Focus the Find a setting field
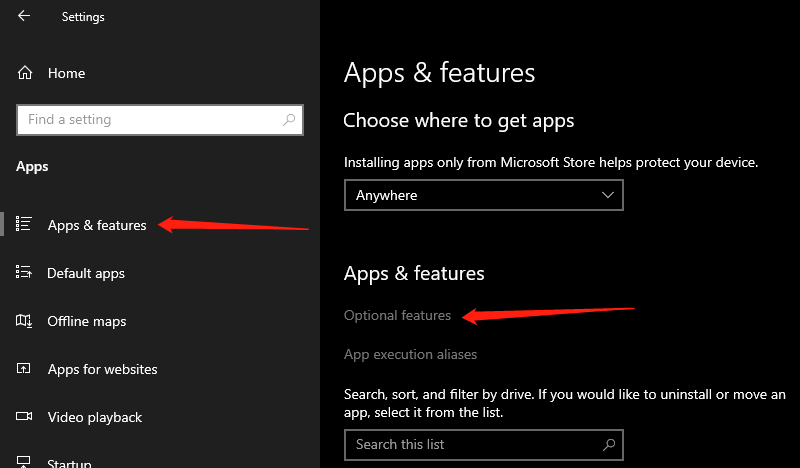Viewport: 800px width, 468px height. coord(160,120)
